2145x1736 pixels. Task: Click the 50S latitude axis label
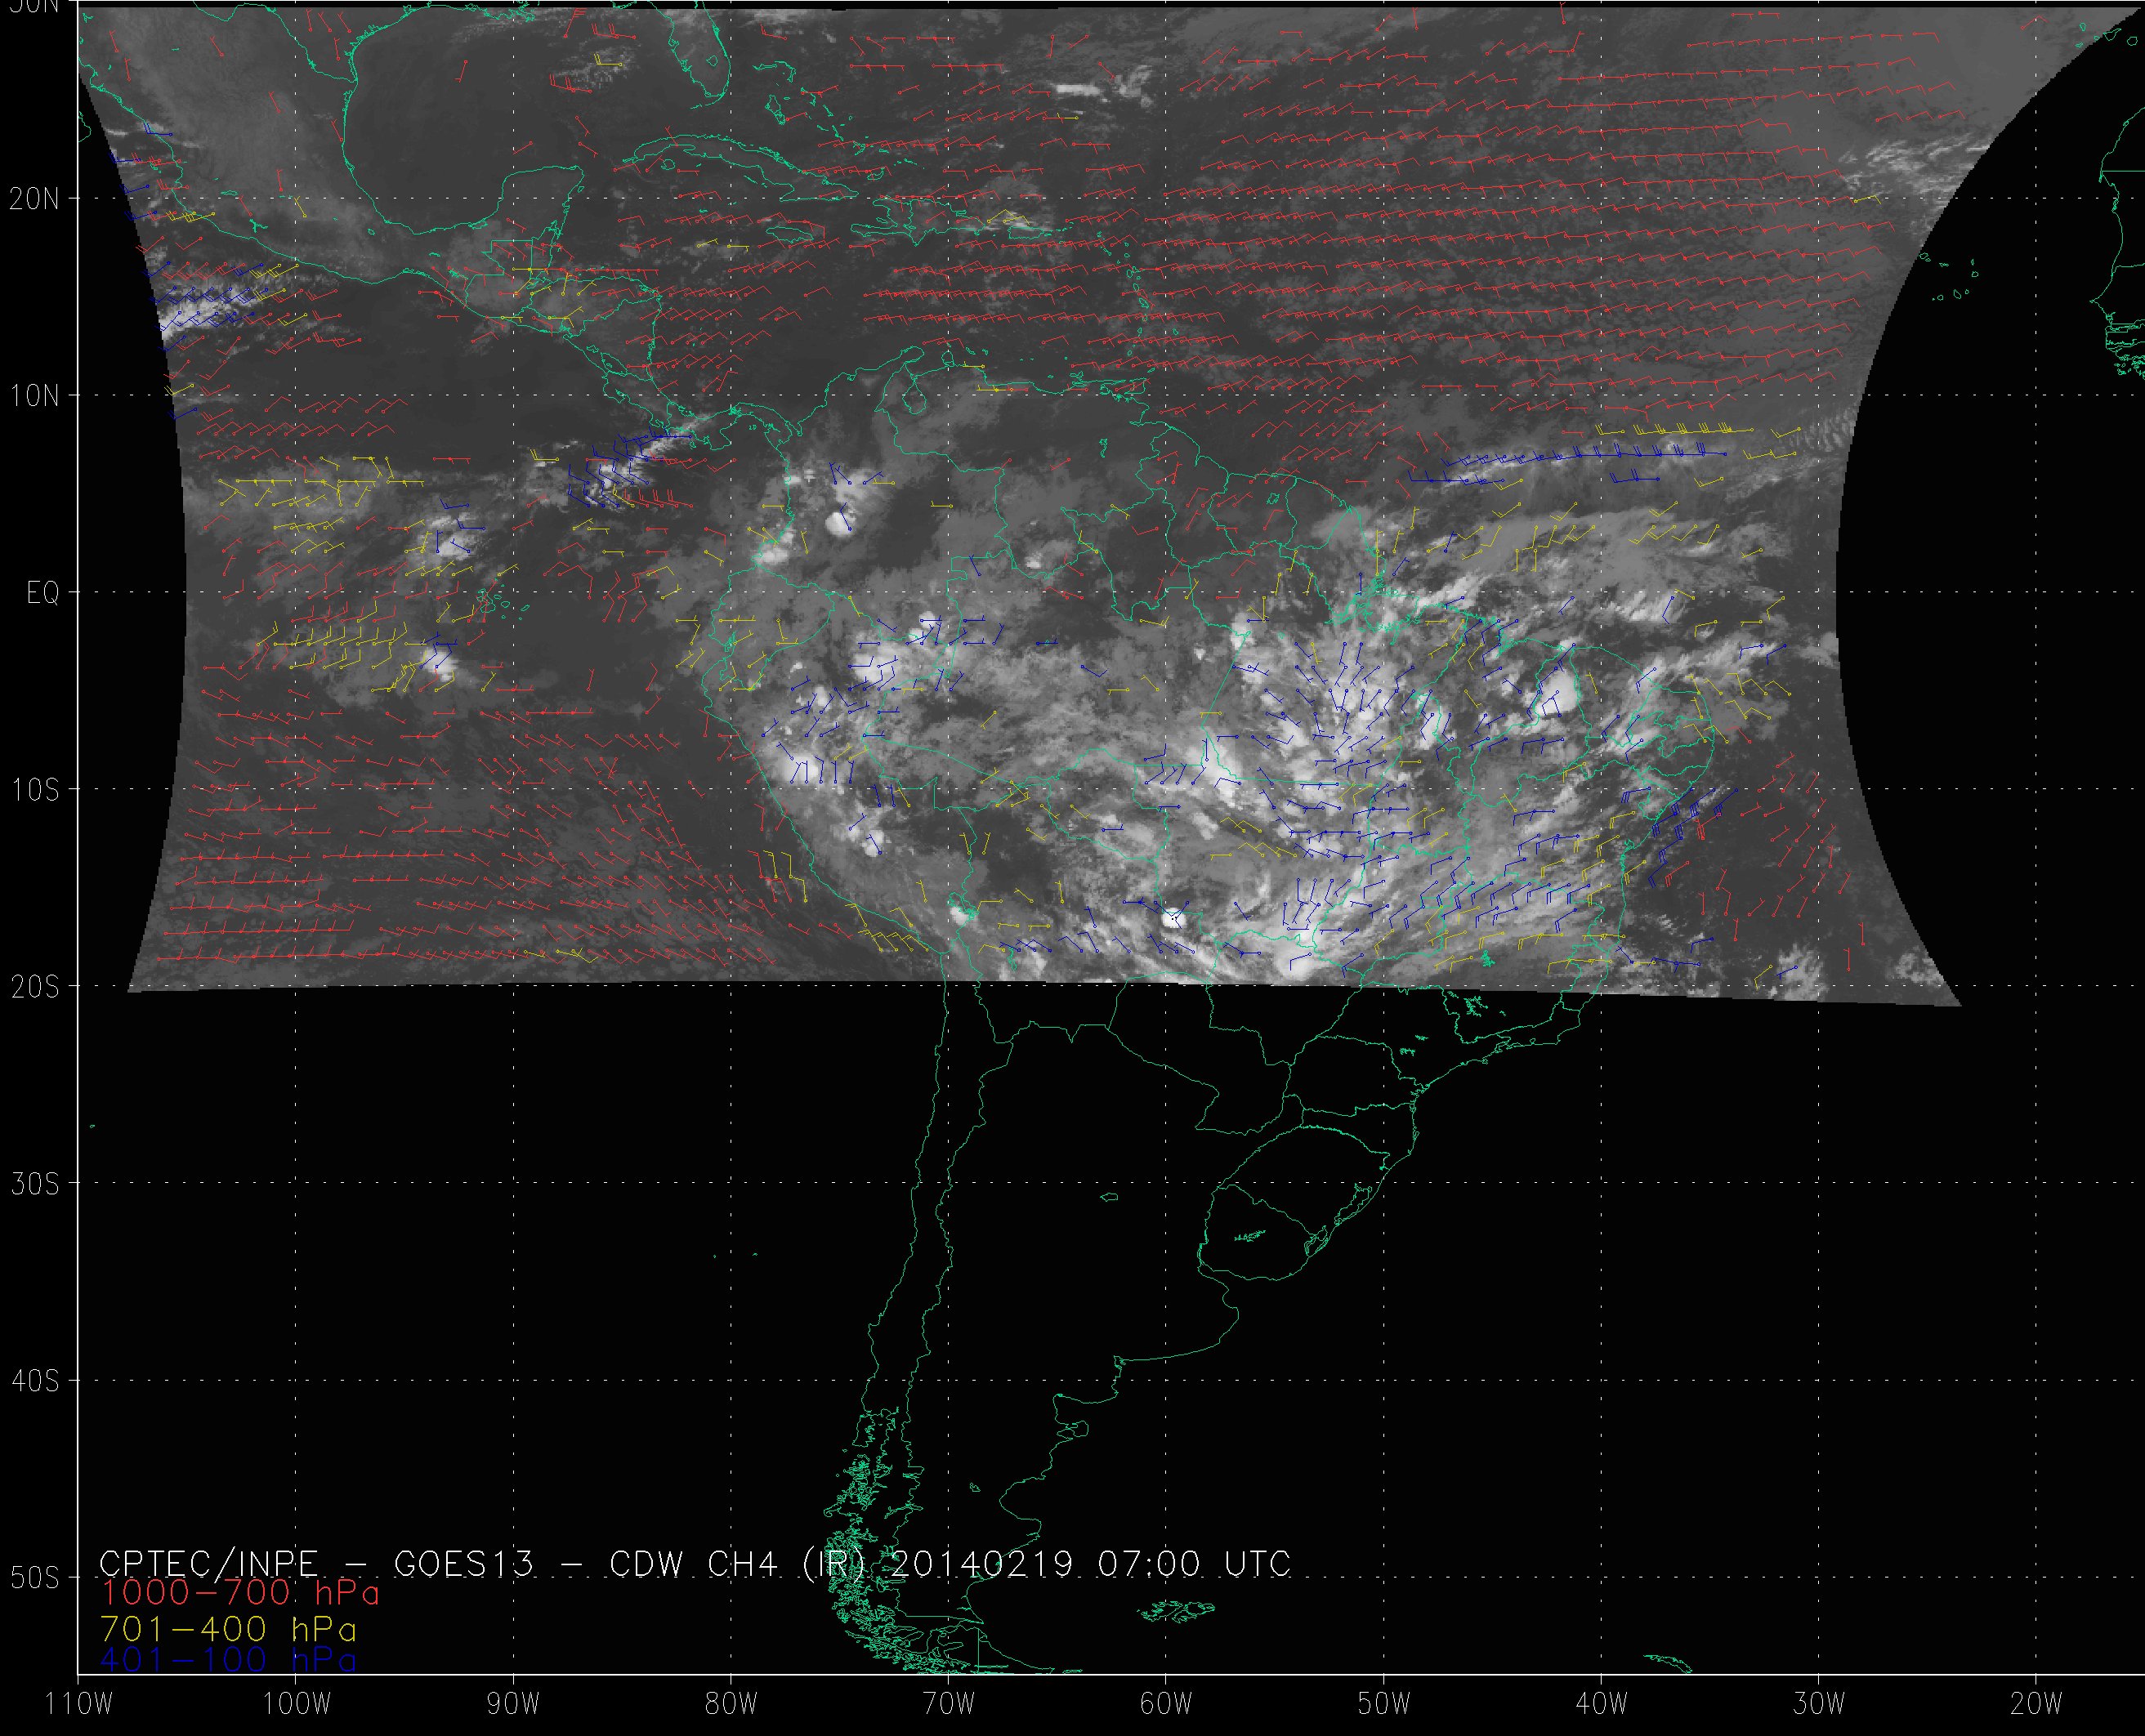[34, 1578]
